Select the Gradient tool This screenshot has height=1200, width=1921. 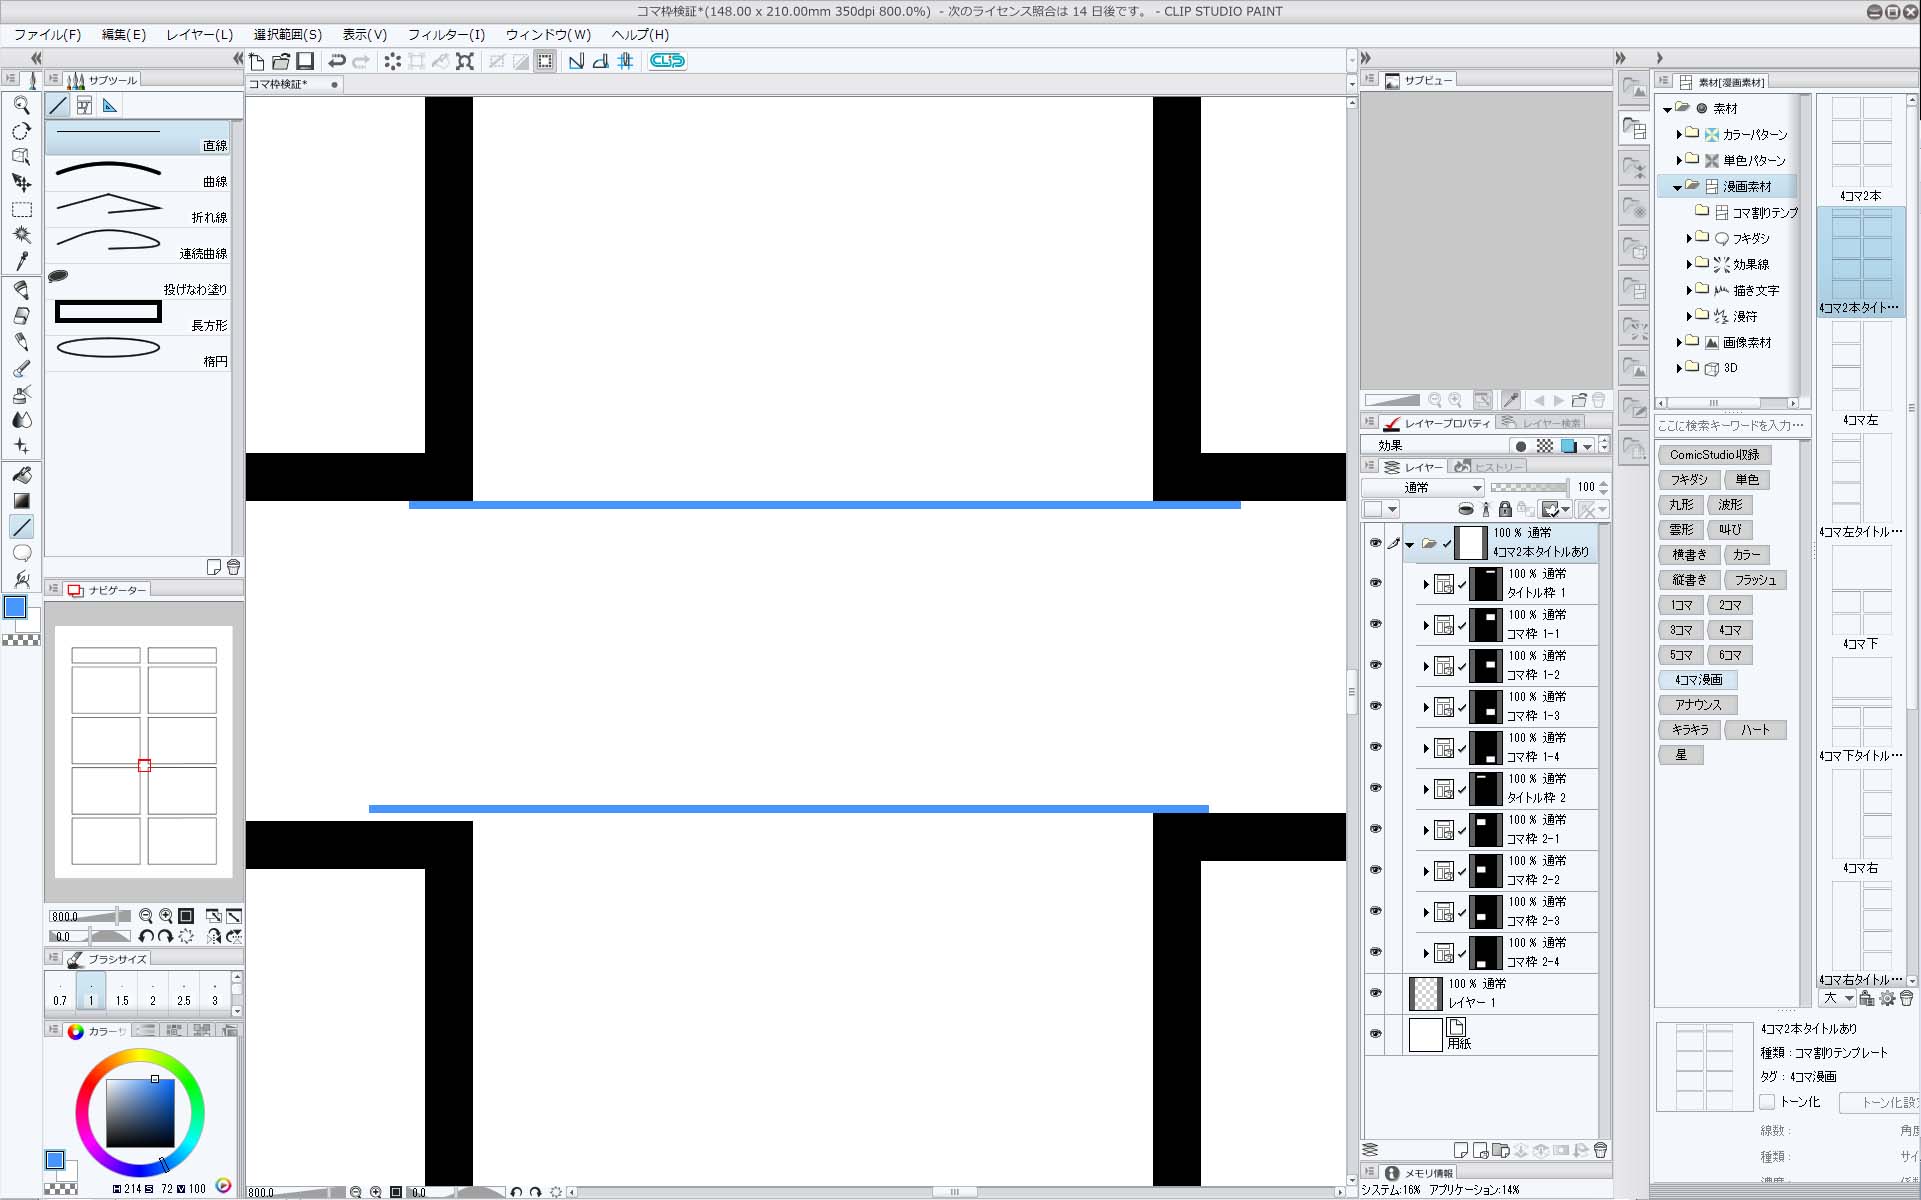click(21, 500)
